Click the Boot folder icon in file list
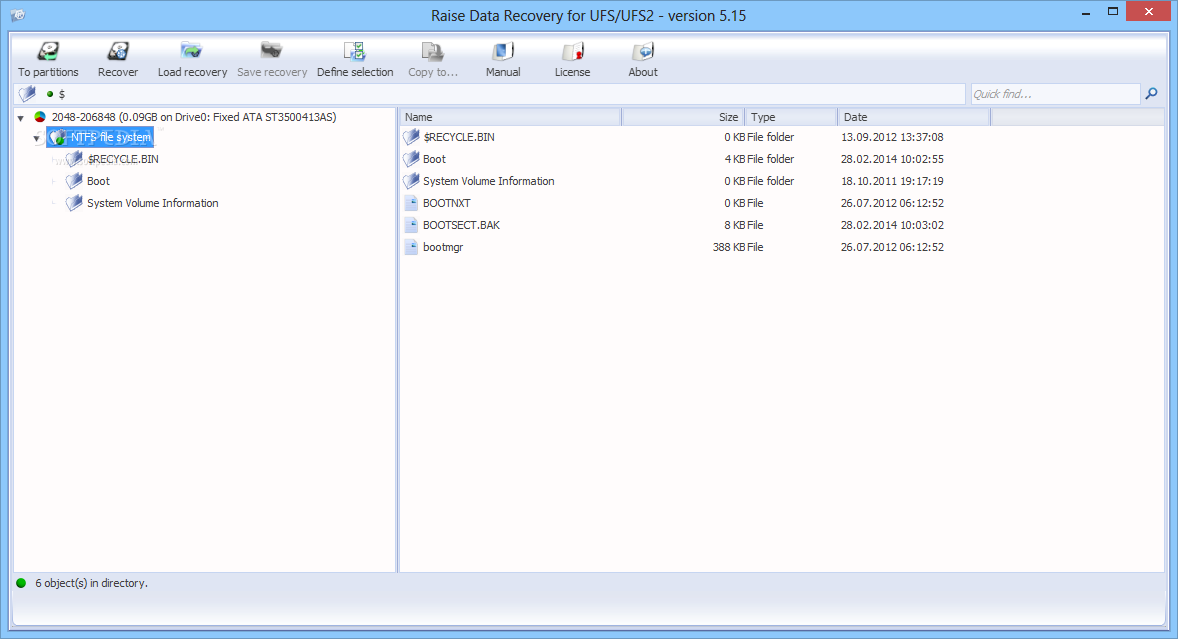The height and width of the screenshot is (639, 1178). coord(411,159)
